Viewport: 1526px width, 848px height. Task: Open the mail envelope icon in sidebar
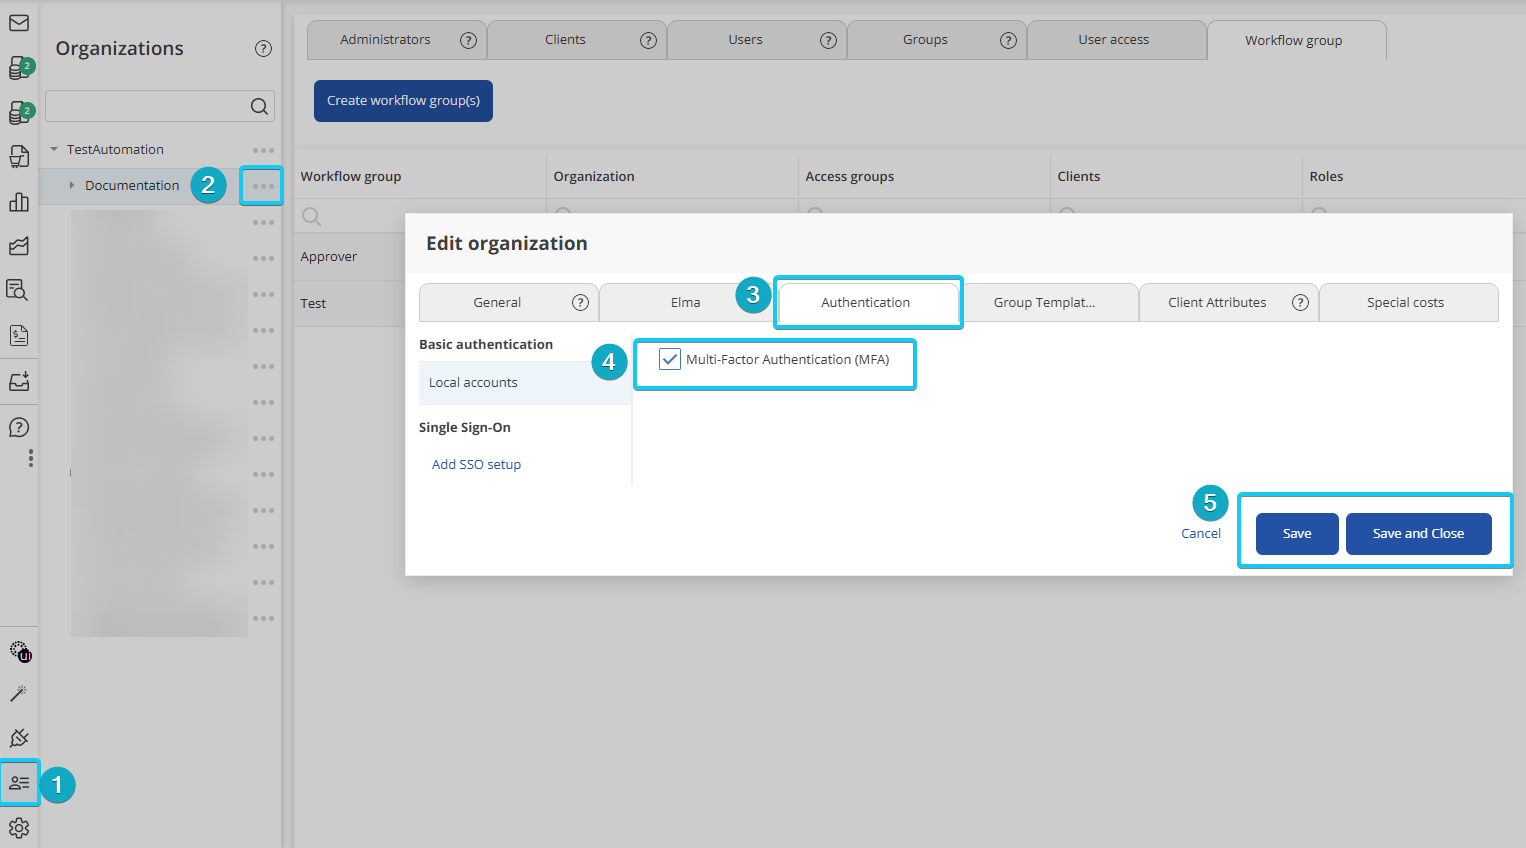19,22
